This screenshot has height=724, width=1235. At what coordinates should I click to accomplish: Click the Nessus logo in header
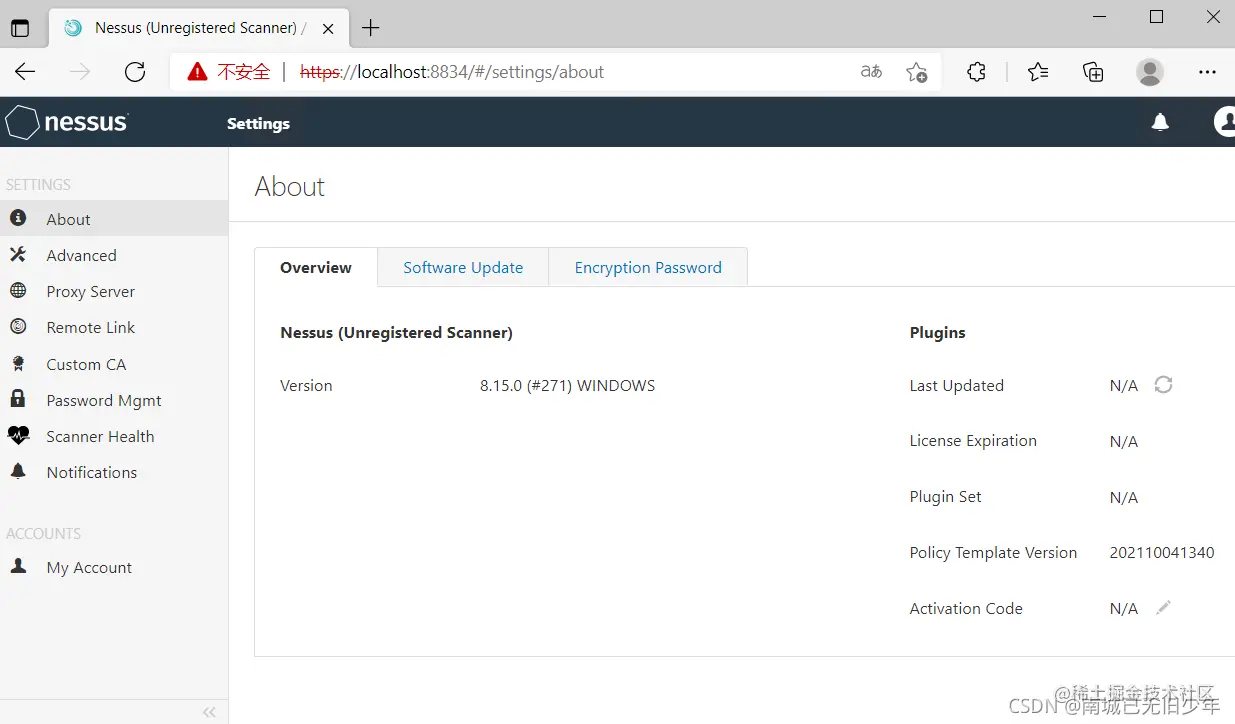pos(67,122)
